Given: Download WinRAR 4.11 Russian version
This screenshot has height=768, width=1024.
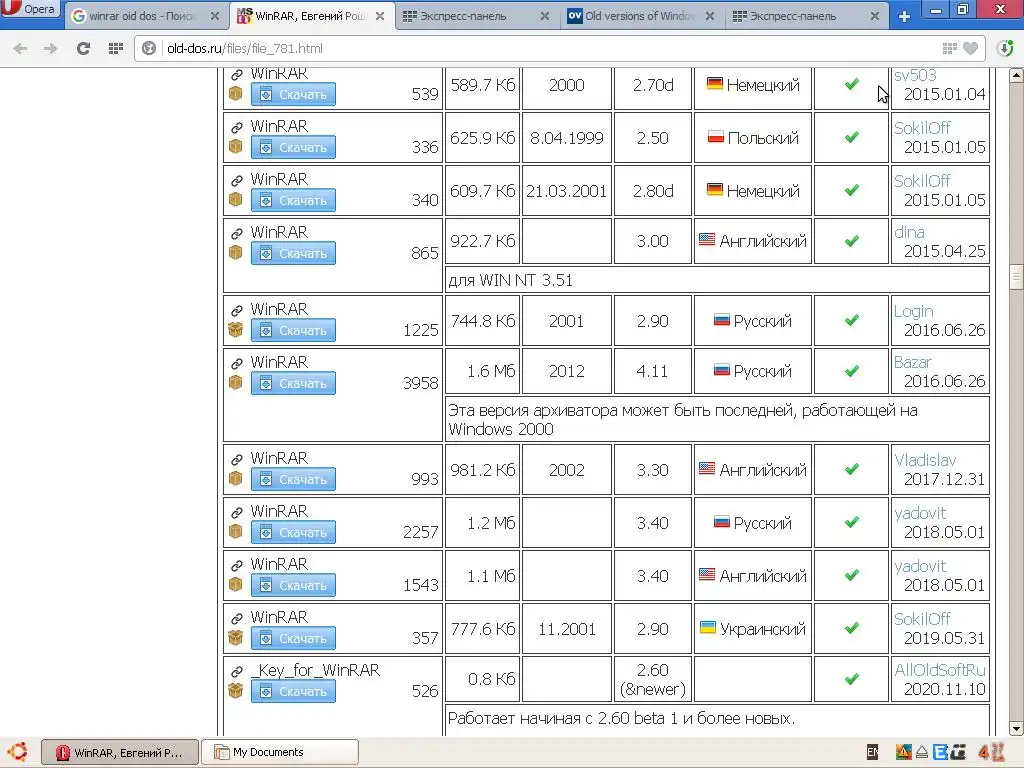Looking at the screenshot, I should pyautogui.click(x=293, y=383).
